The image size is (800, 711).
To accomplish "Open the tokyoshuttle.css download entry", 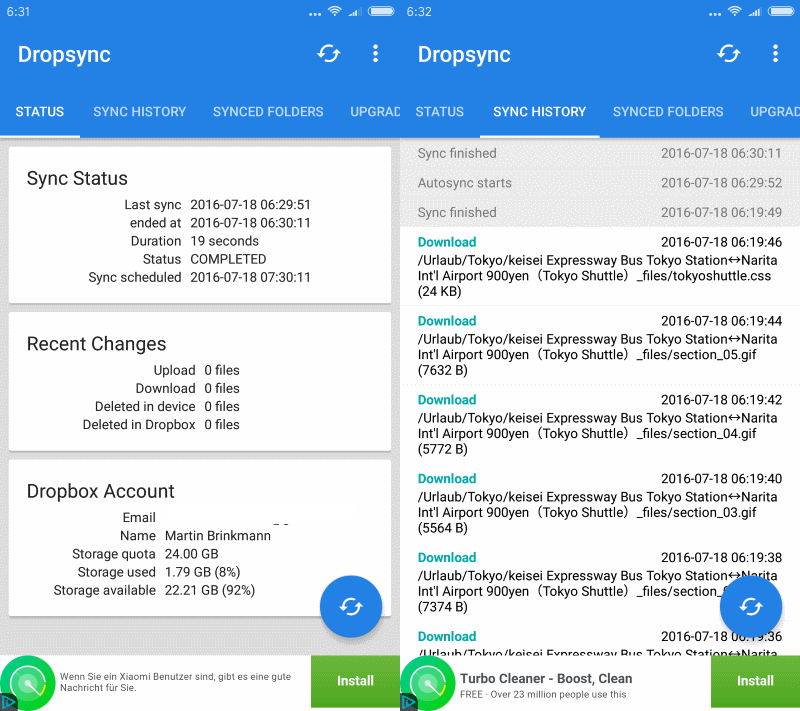I will tap(600, 267).
